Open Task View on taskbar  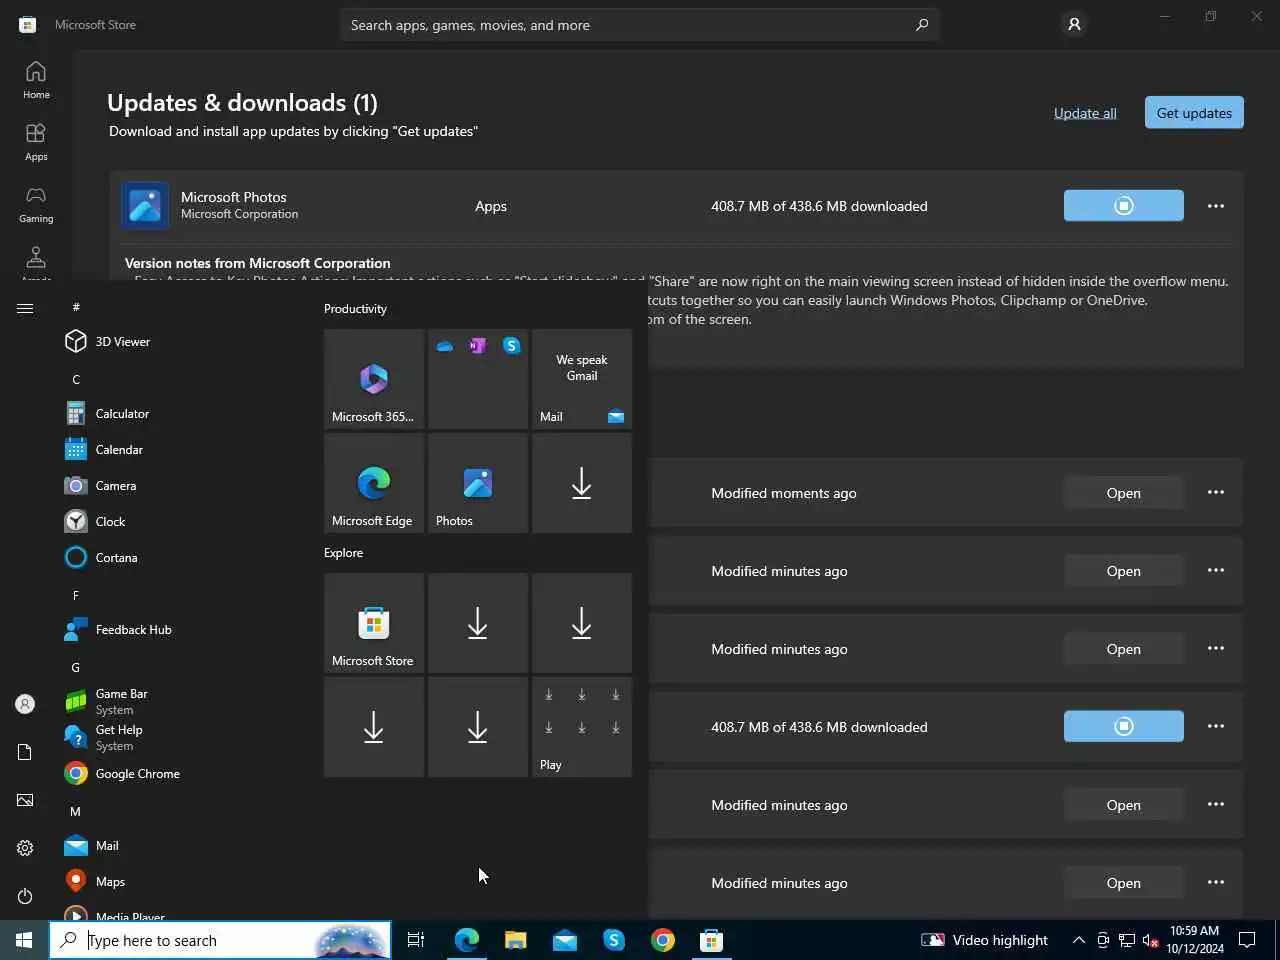pos(416,940)
